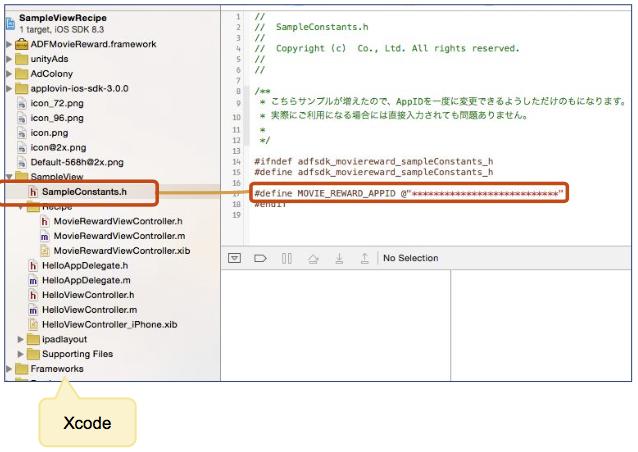This screenshot has width=638, height=452.
Task: Open MovieRewardViewController.h
Action: coord(118,221)
